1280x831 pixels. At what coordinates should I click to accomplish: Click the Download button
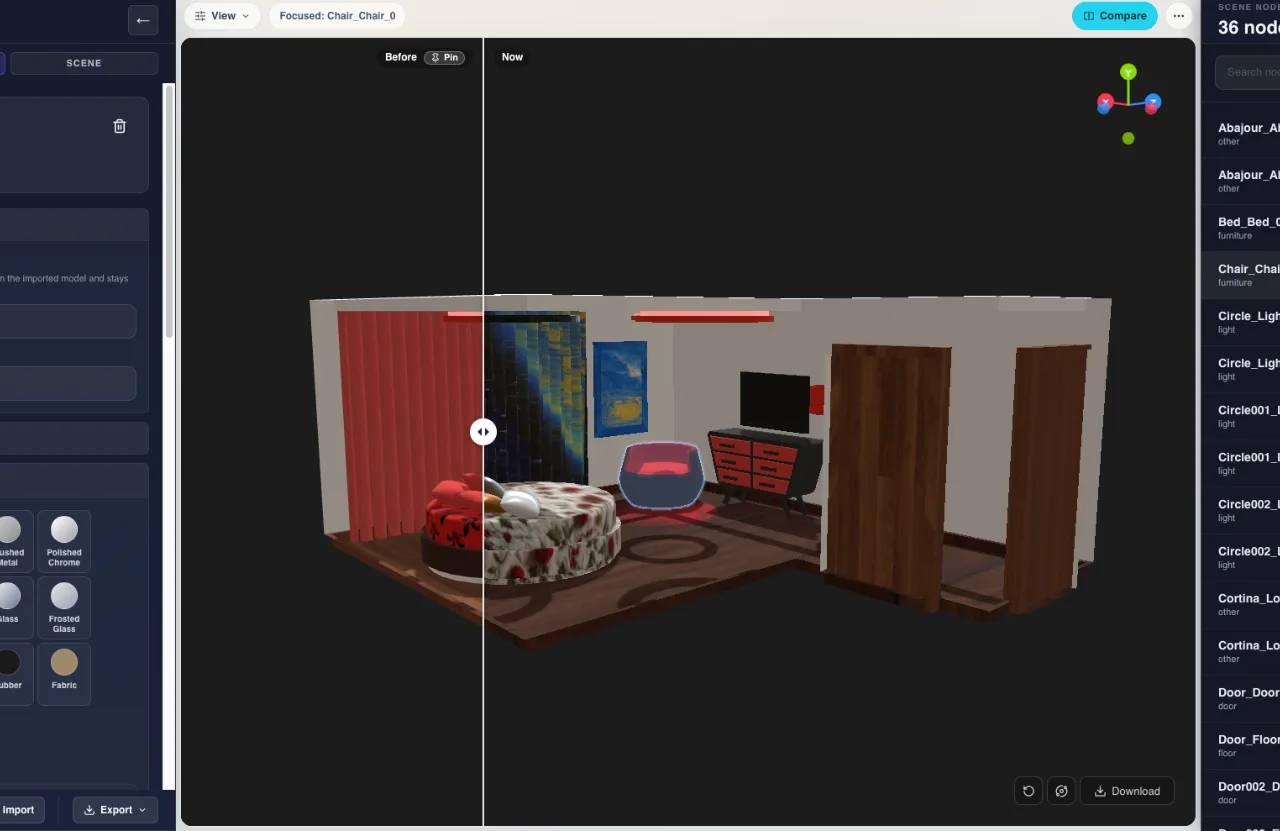tap(1127, 791)
